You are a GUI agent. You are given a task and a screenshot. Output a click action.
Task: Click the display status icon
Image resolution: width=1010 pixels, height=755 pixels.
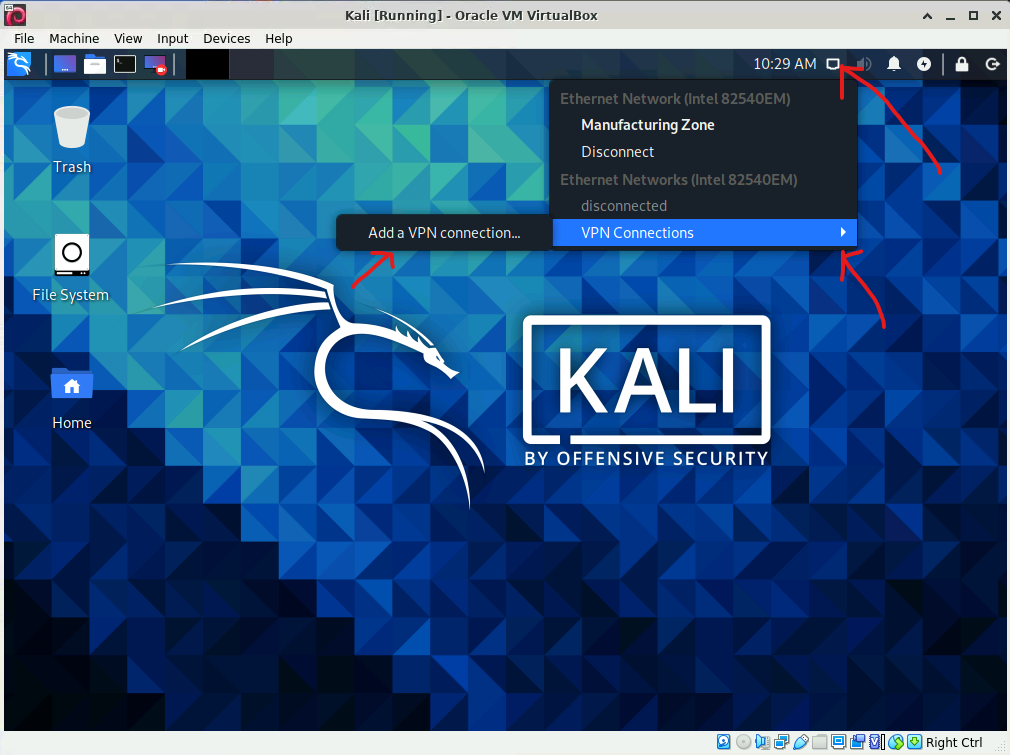pyautogui.click(x=839, y=742)
